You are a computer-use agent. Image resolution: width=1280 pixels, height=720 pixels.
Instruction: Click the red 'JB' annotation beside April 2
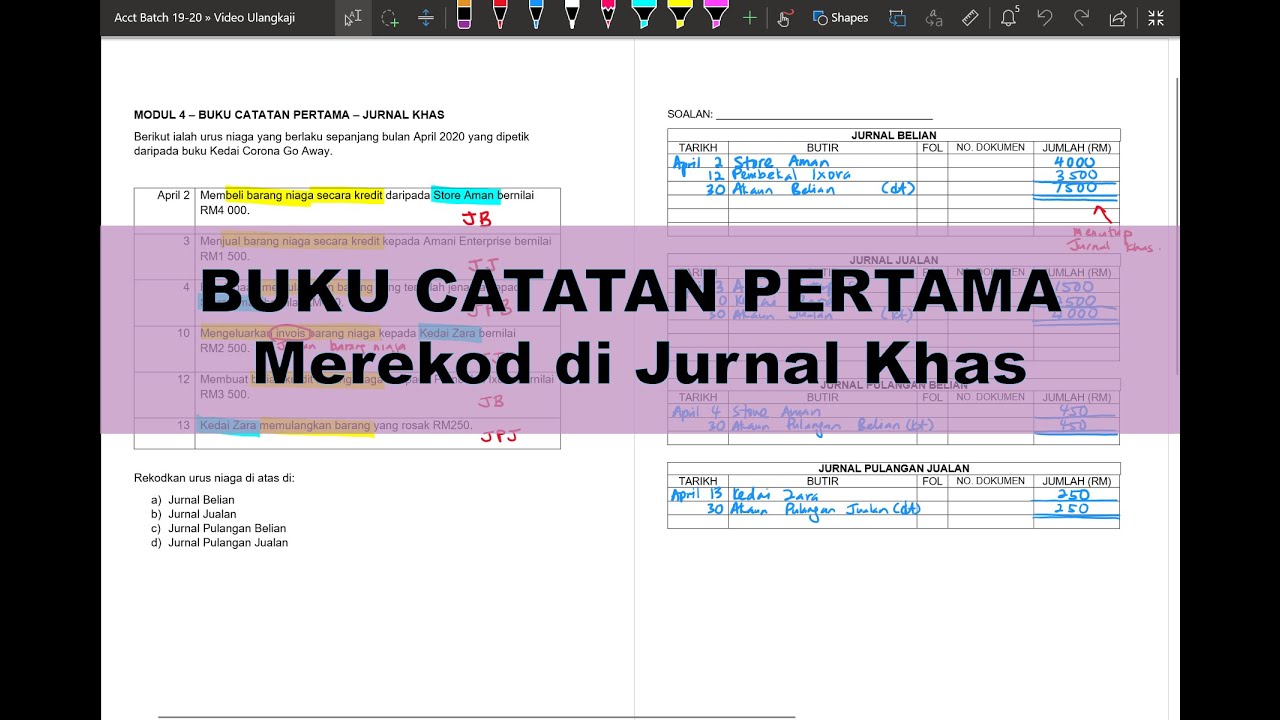pyautogui.click(x=476, y=218)
